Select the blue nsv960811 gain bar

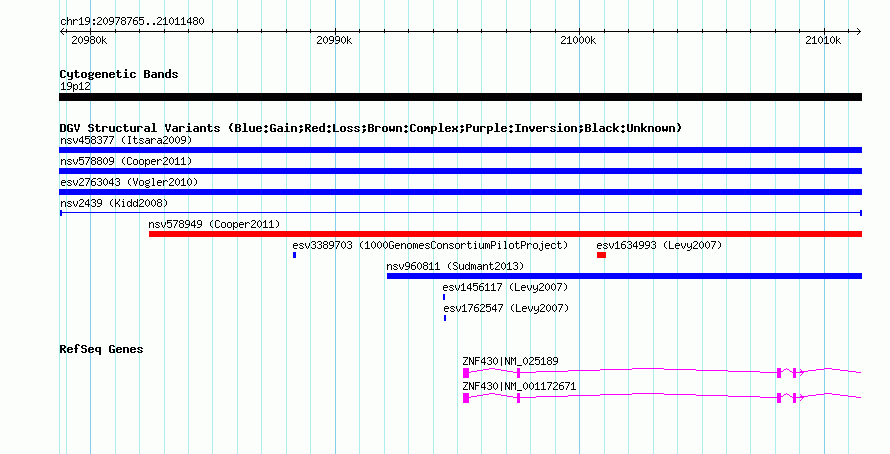(624, 276)
